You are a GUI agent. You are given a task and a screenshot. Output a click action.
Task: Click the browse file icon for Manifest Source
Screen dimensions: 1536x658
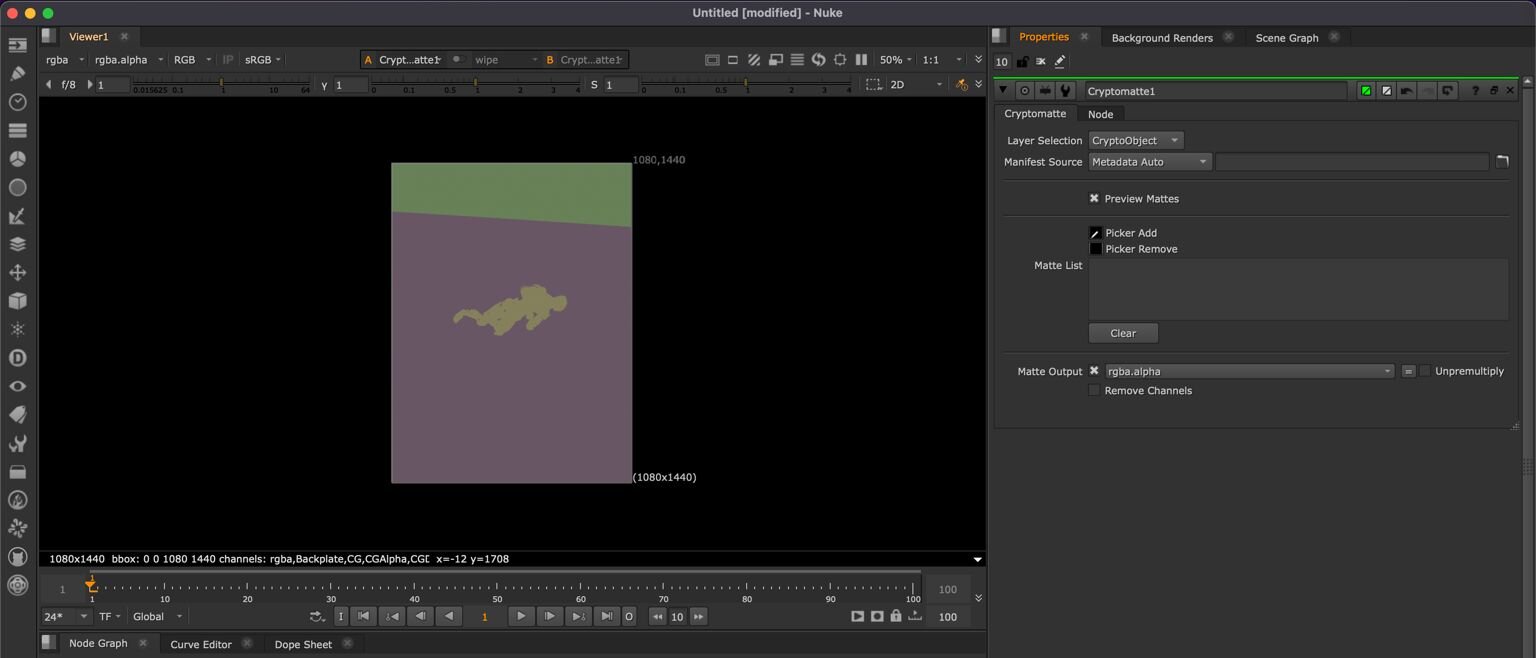click(1501, 162)
